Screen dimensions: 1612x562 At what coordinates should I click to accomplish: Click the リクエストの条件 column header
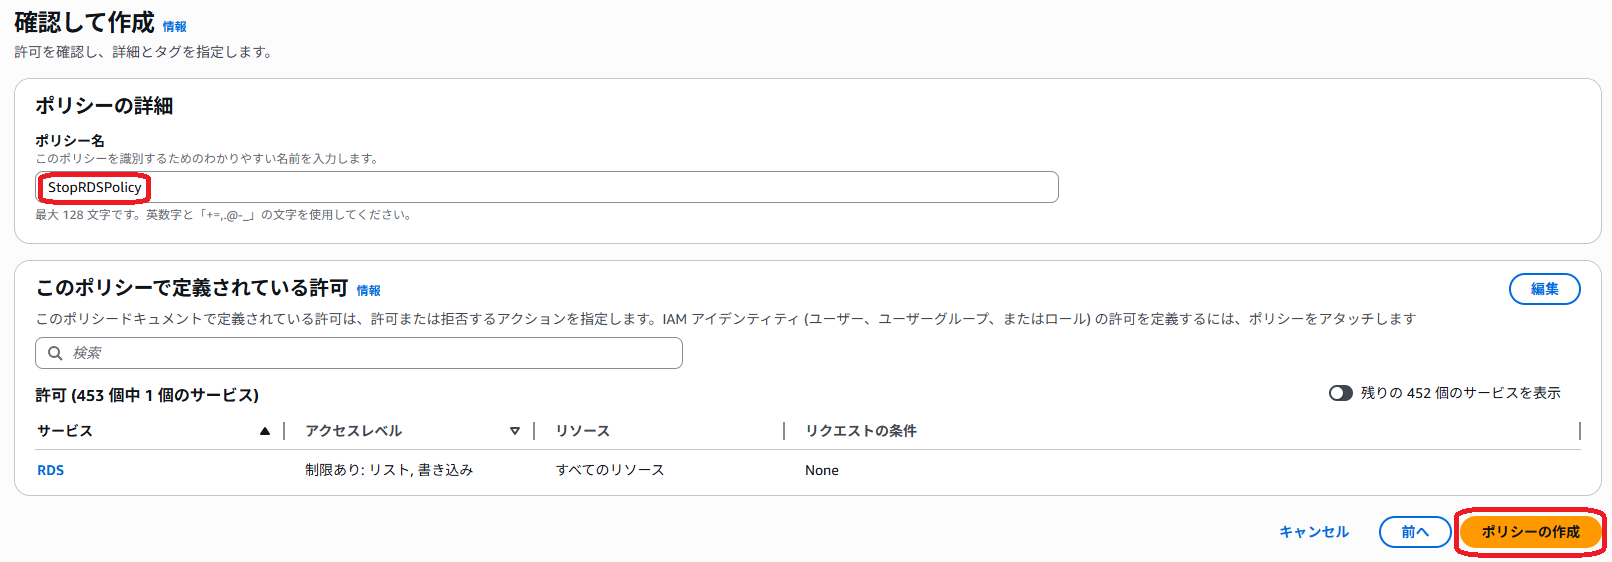tap(861, 431)
